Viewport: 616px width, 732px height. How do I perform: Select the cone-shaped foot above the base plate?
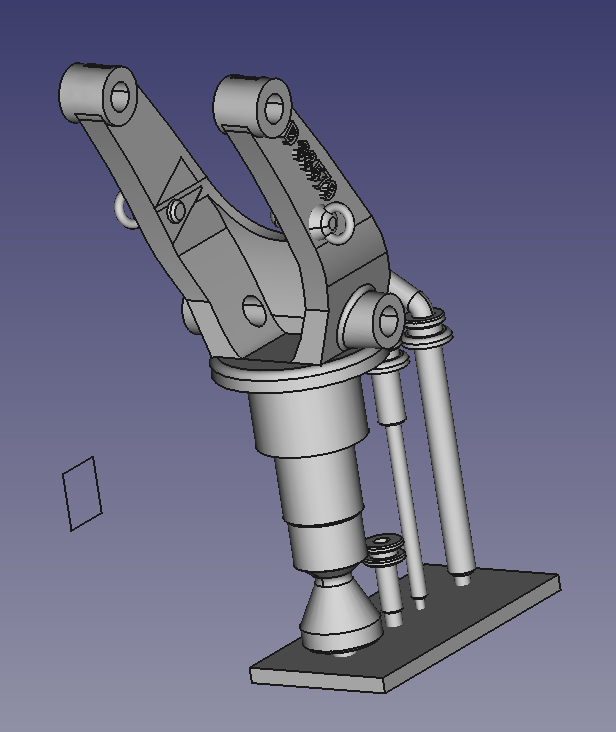click(x=341, y=614)
